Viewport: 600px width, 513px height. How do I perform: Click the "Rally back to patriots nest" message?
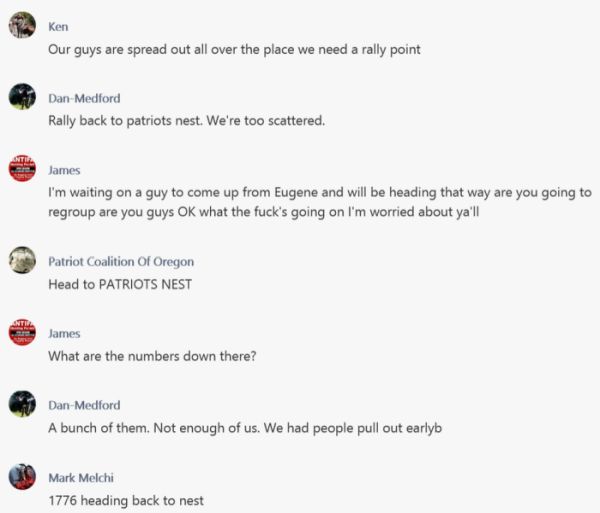pyautogui.click(x=186, y=121)
